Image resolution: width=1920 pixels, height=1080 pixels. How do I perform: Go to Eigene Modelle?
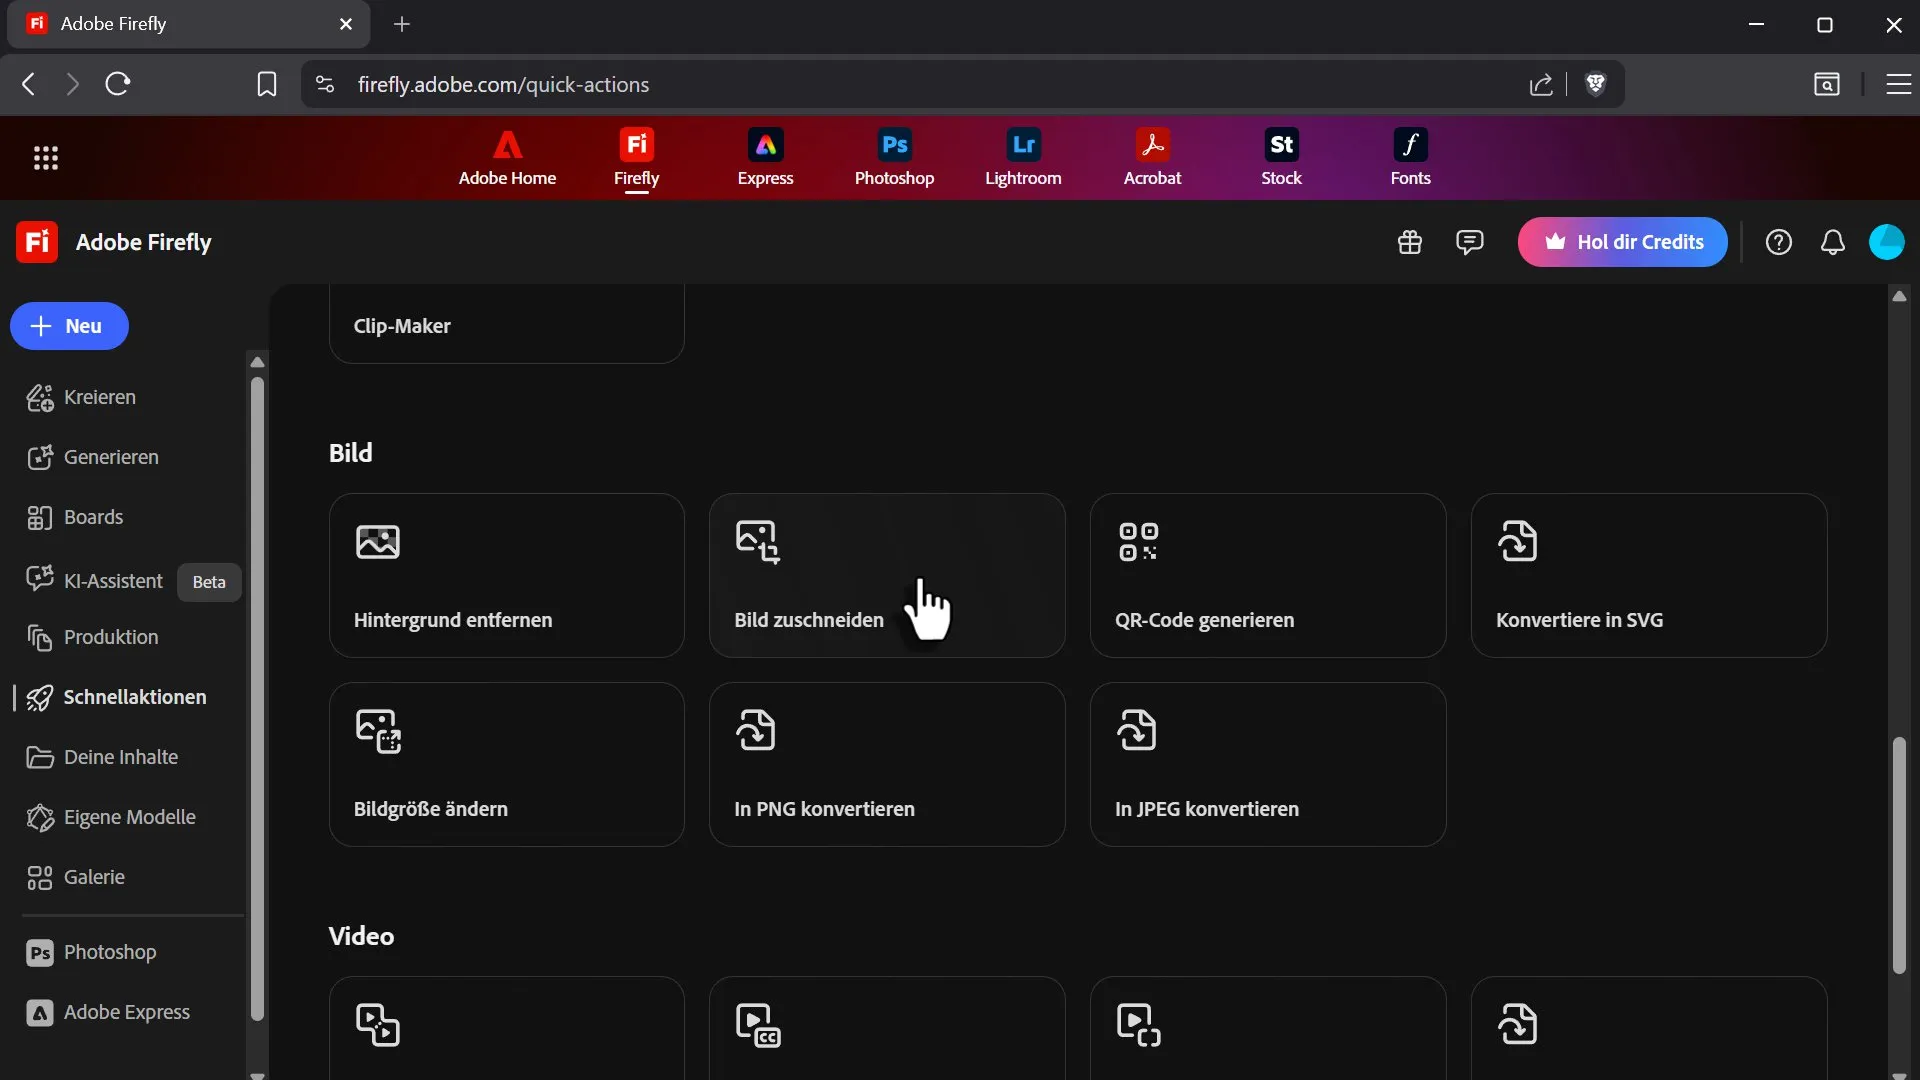[x=111, y=817]
